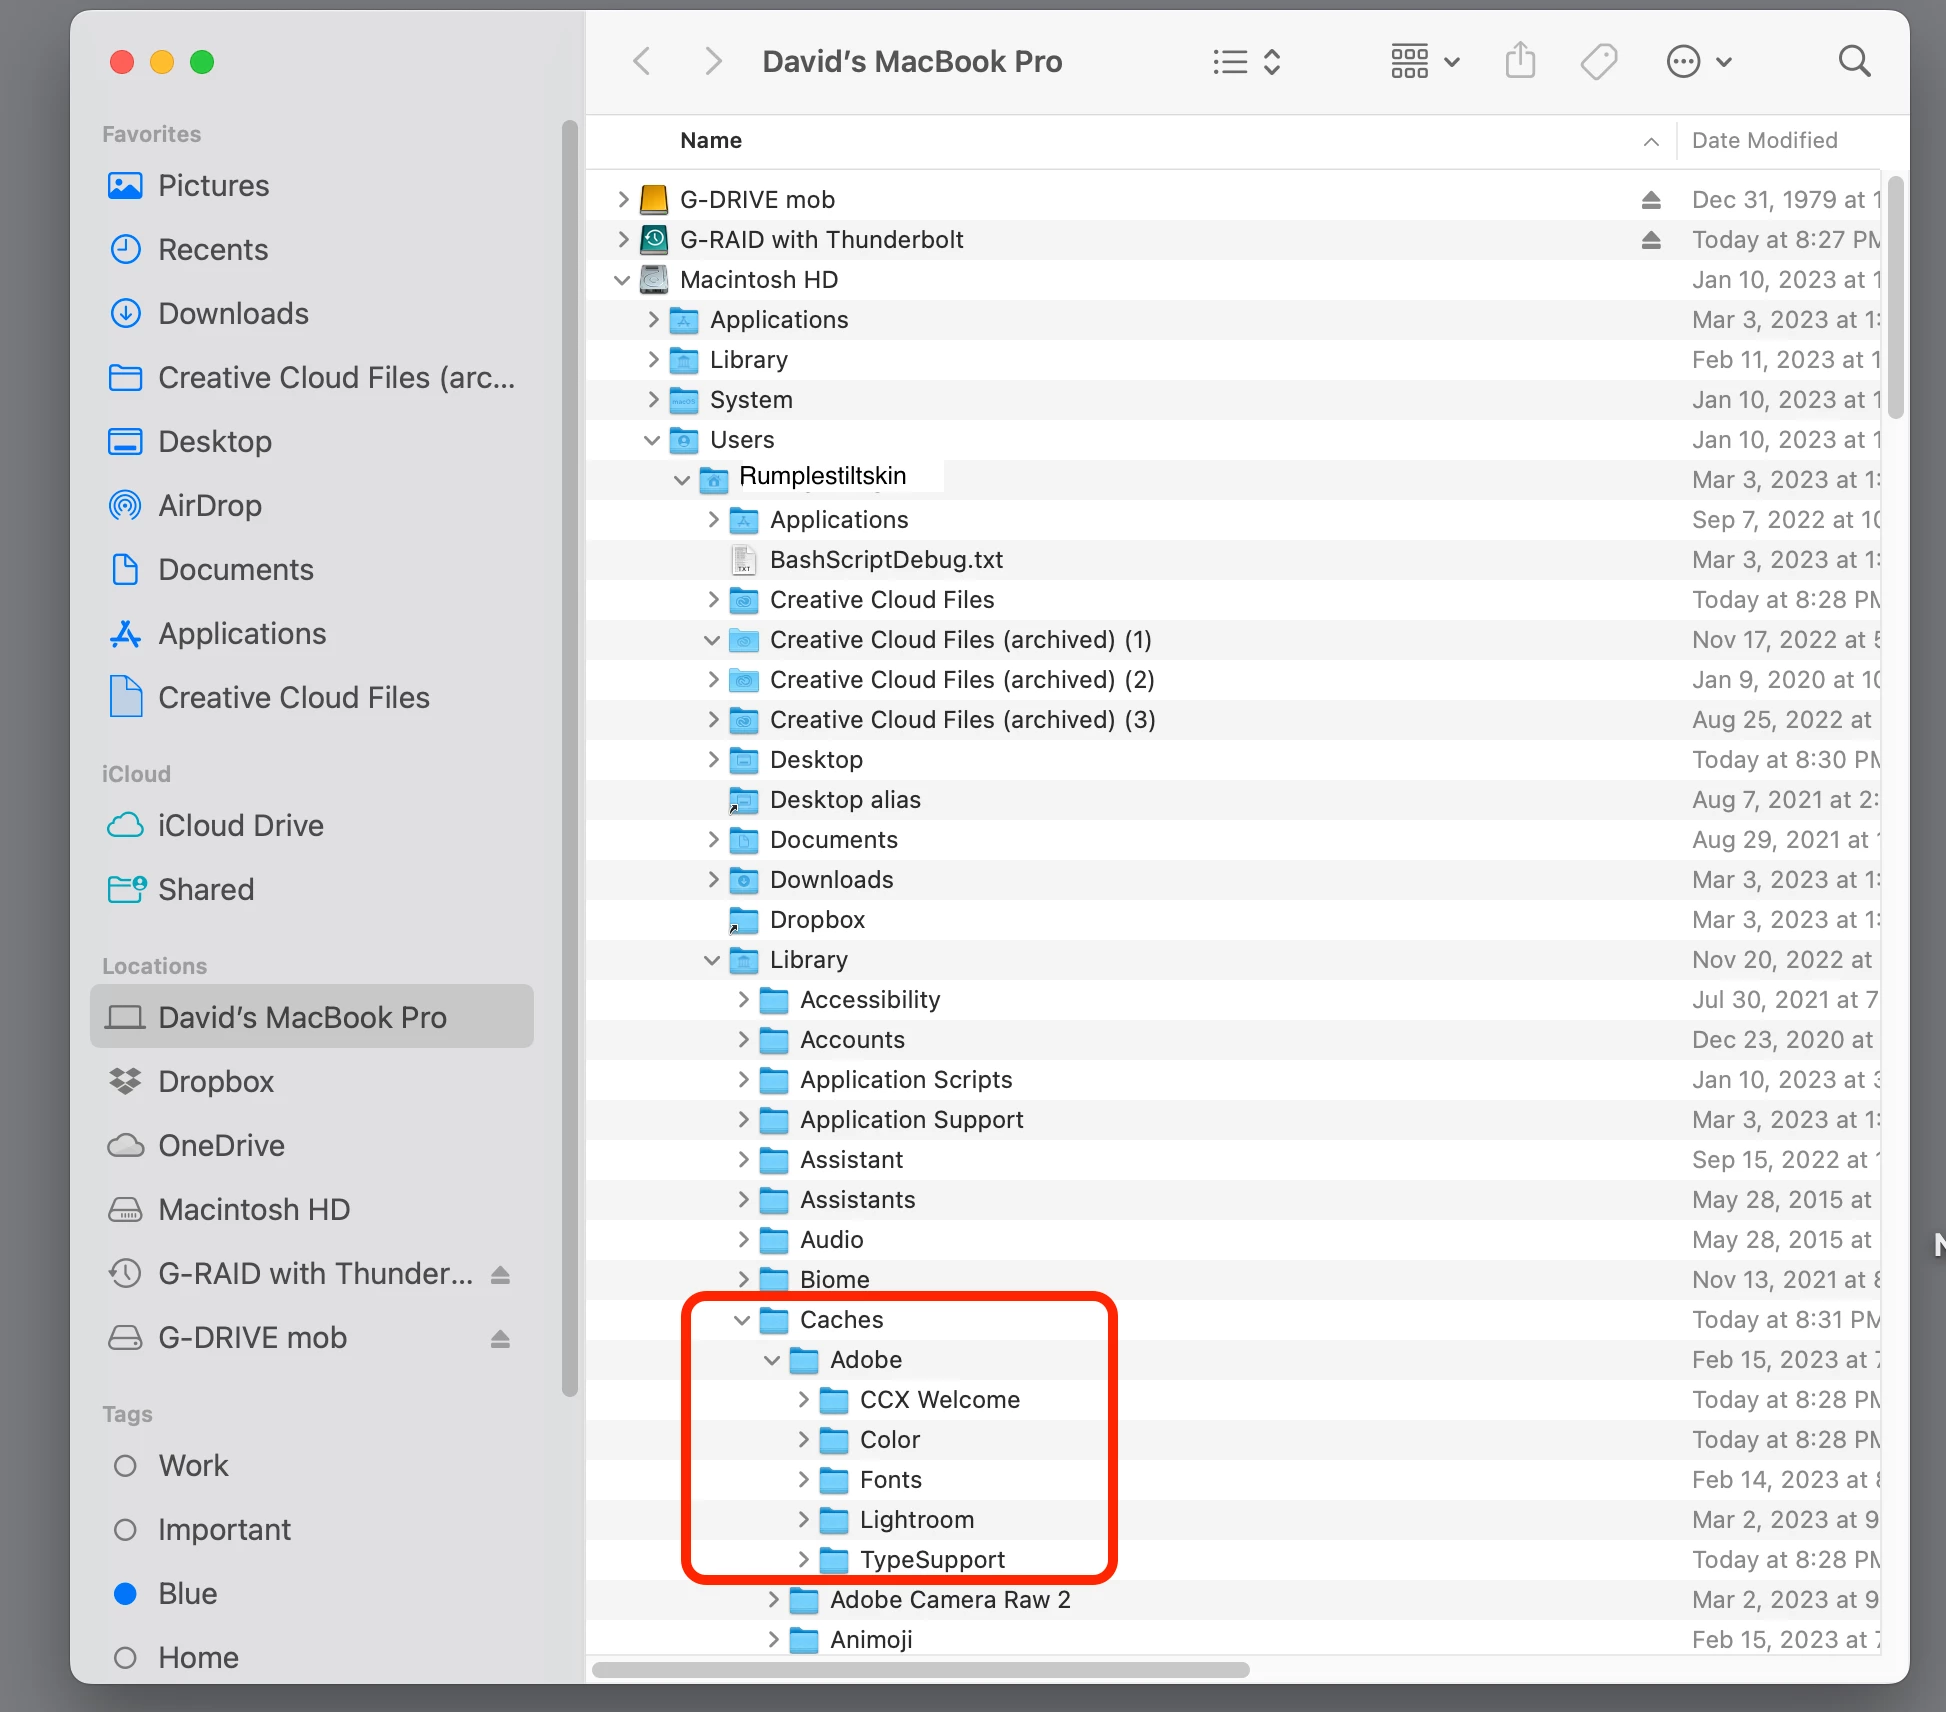Click the horizontal scrollbar at bottom

coord(920,1670)
